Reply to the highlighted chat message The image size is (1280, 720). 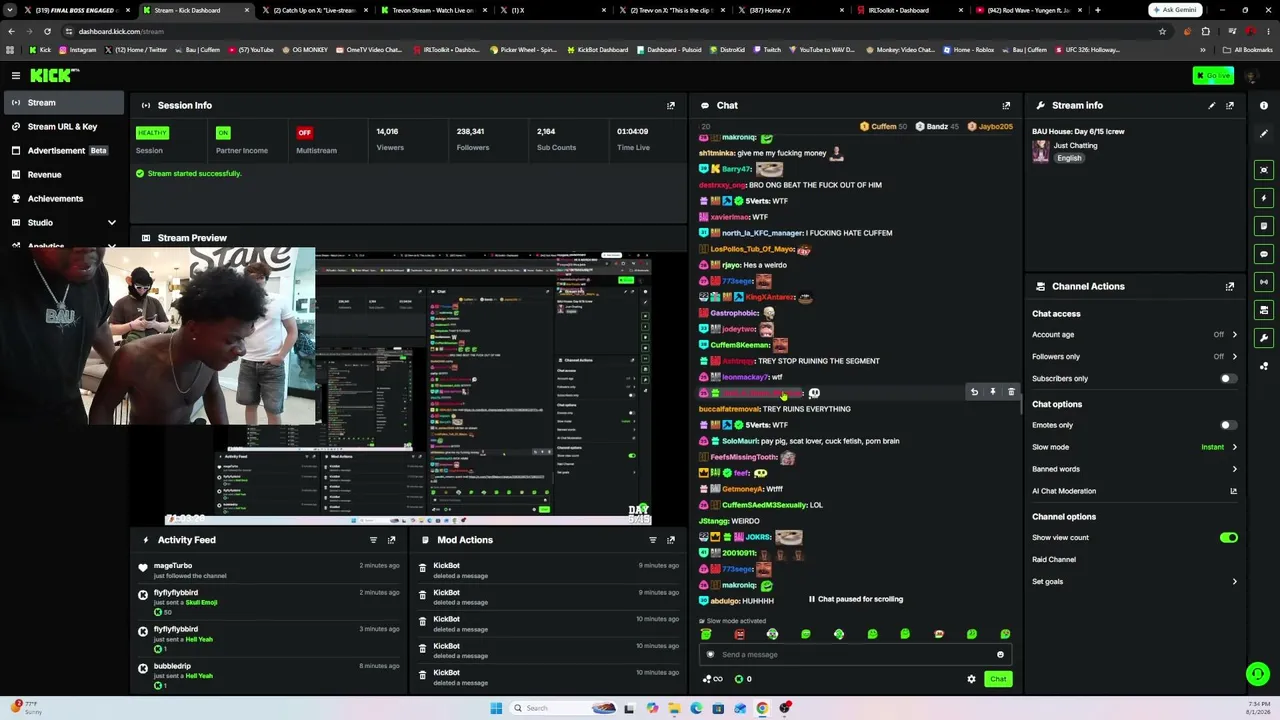[974, 392]
